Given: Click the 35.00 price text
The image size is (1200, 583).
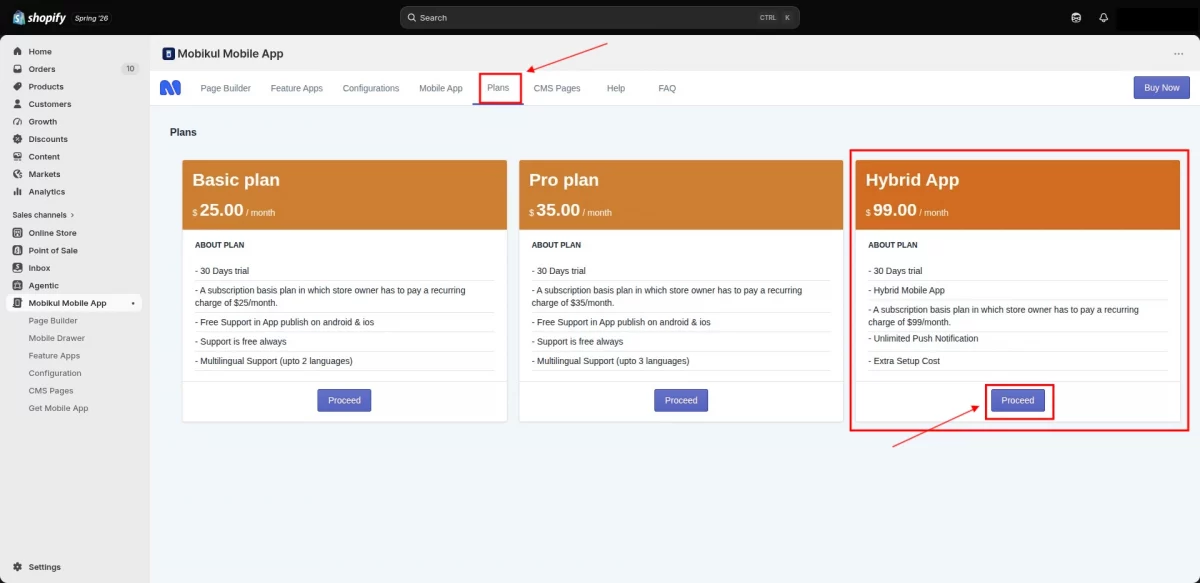Looking at the screenshot, I should click(558, 210).
